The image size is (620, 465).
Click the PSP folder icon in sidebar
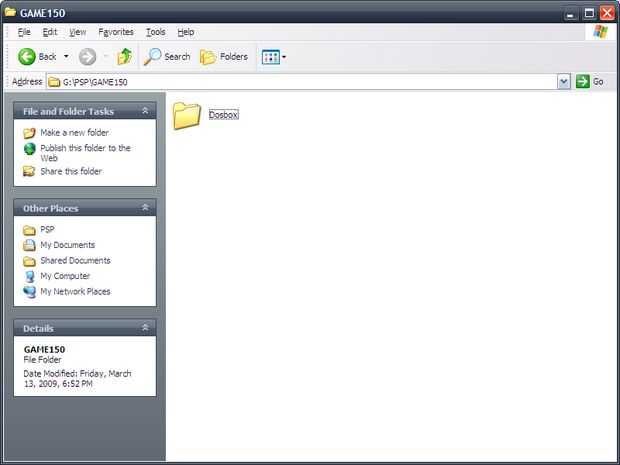pyautogui.click(x=29, y=230)
